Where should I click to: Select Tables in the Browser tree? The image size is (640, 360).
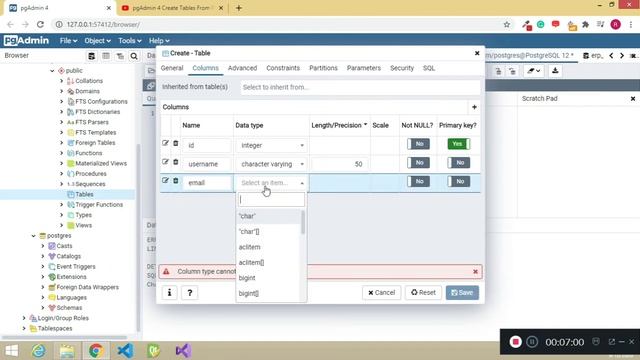[x=84, y=194]
